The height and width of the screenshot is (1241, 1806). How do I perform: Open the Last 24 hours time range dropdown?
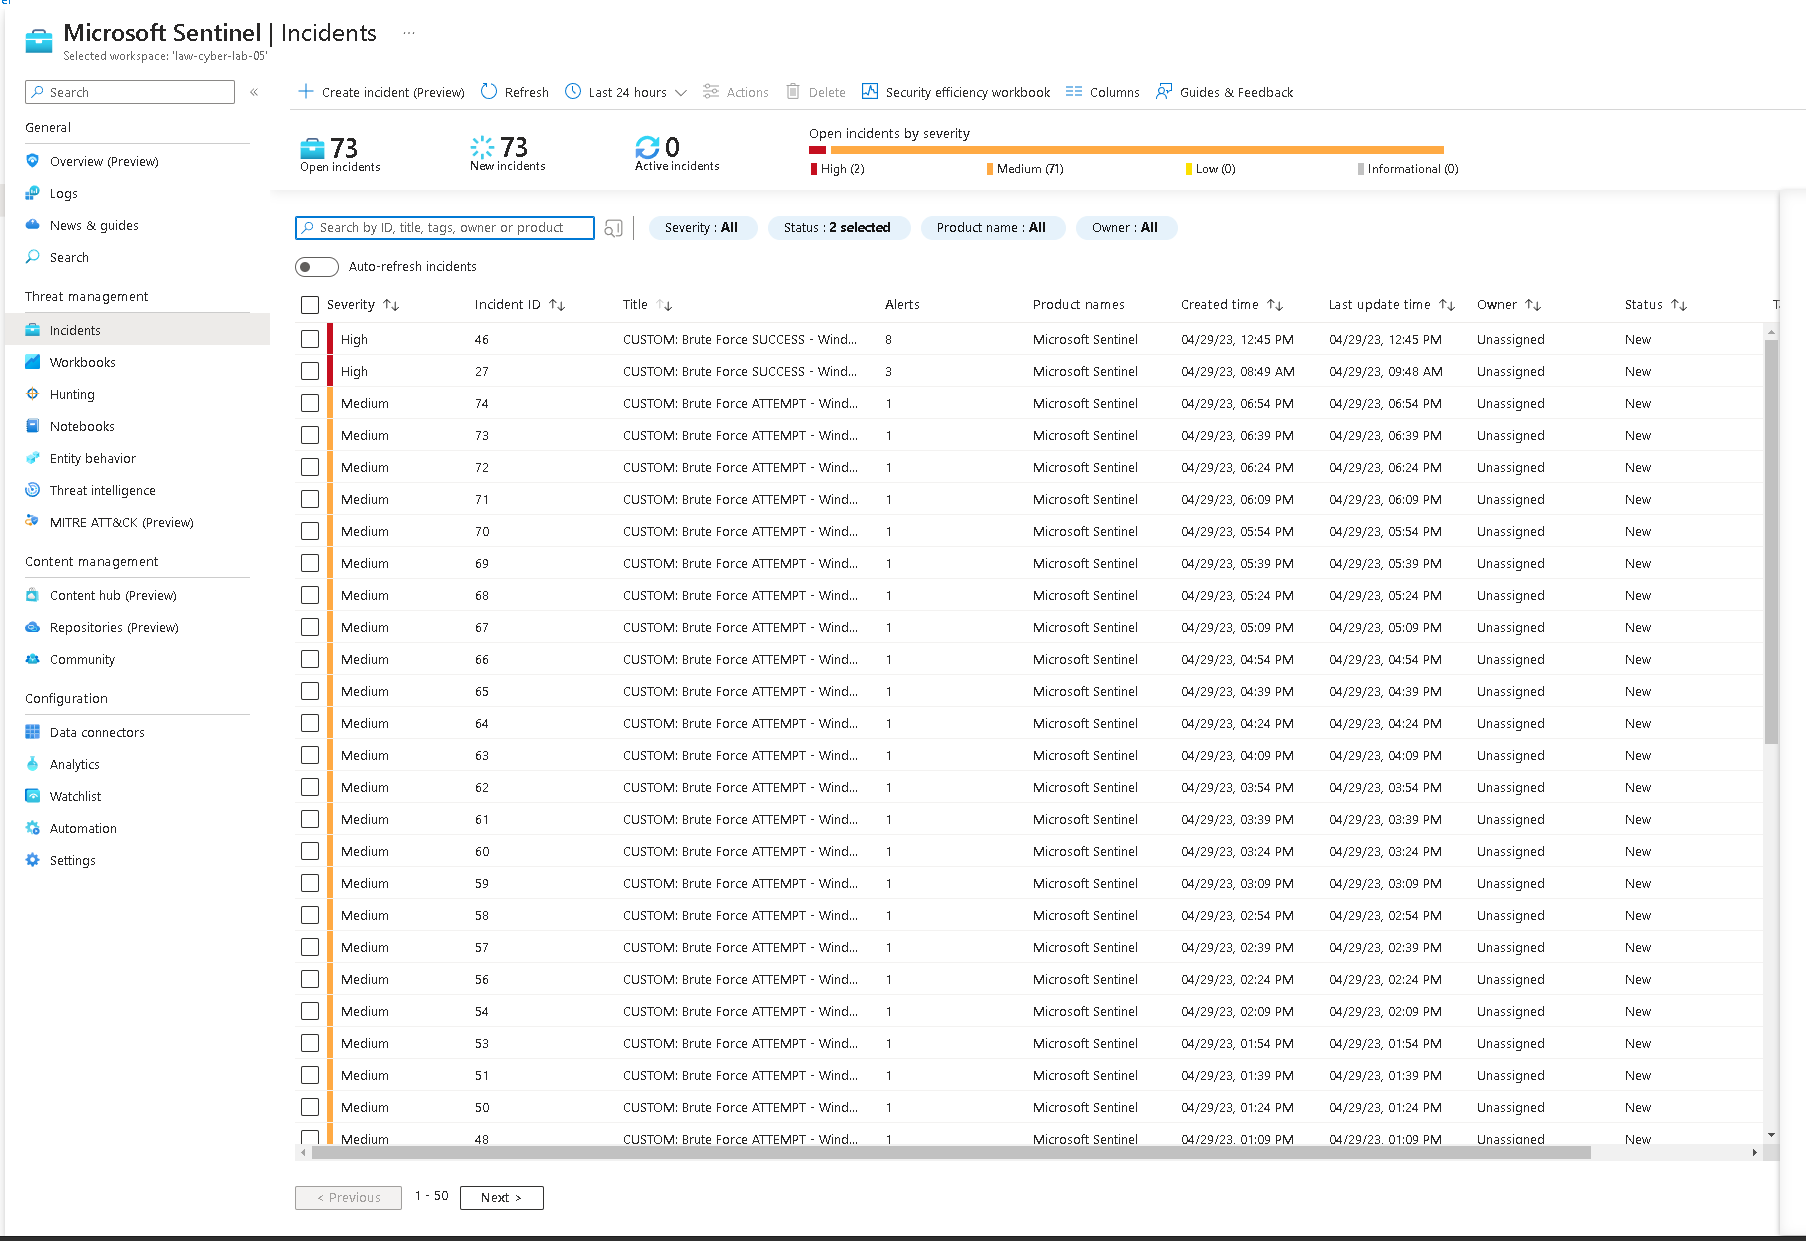click(x=627, y=92)
